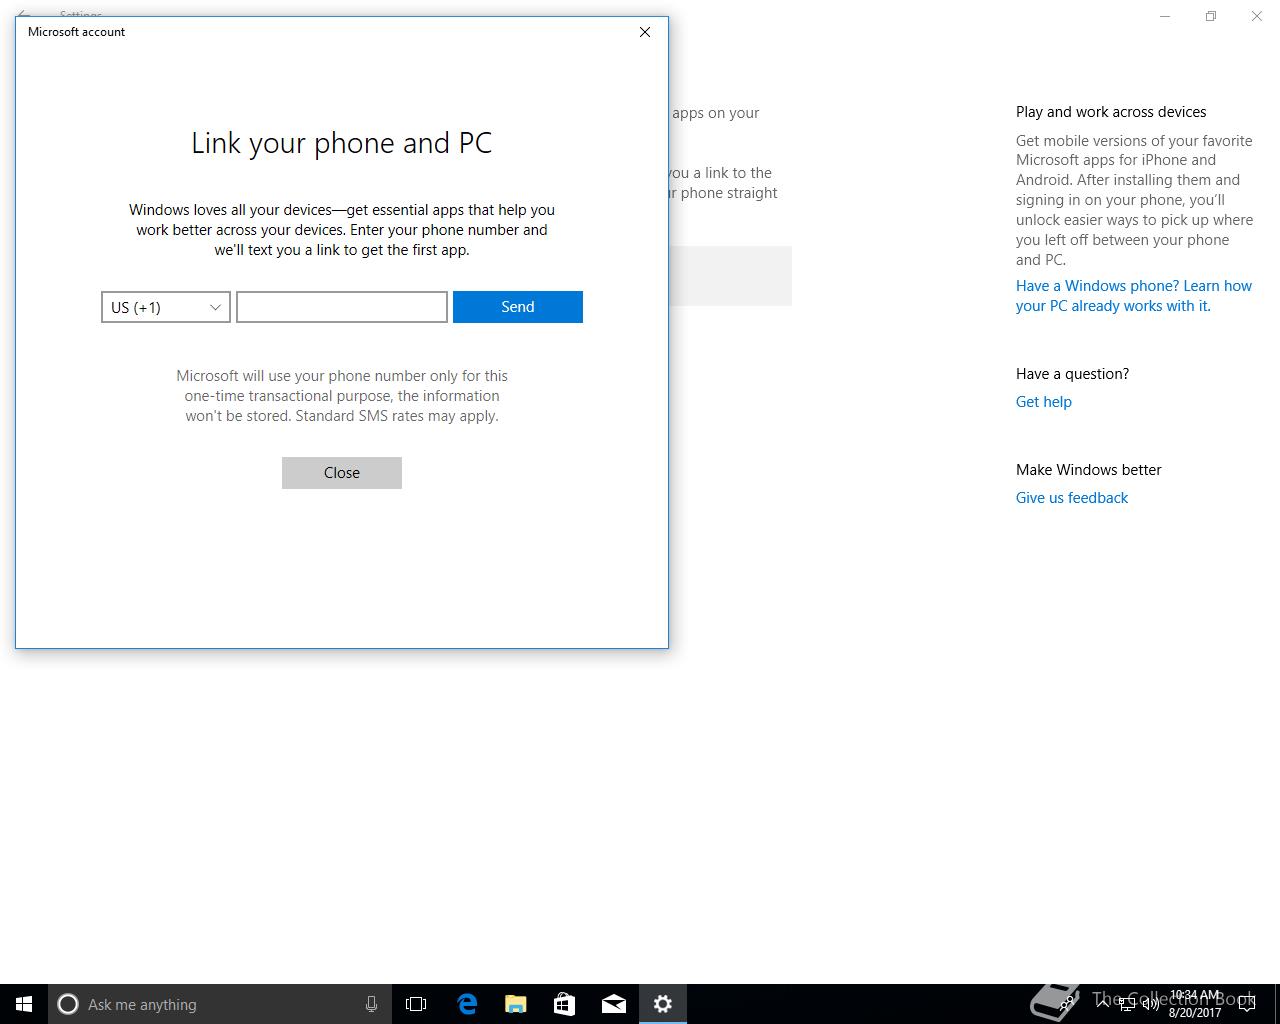Click the phone number input field
Screen dimensions: 1280x1024
342,307
